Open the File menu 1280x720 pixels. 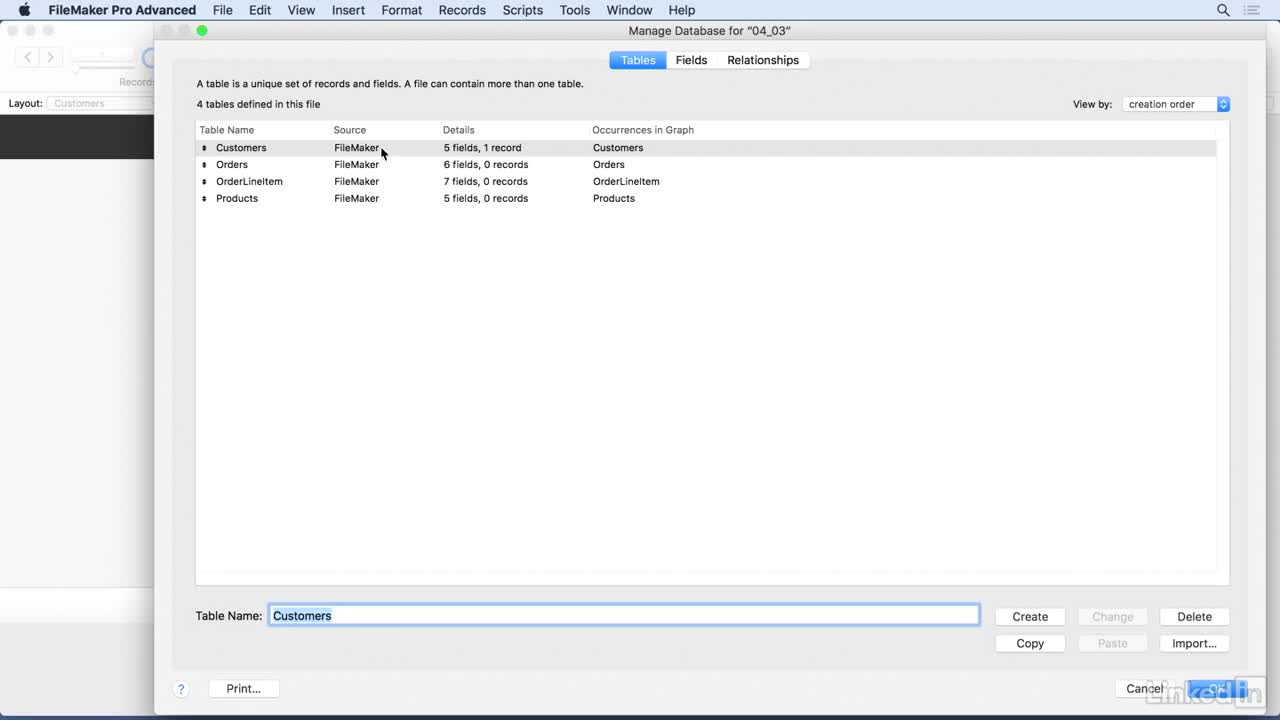223,10
